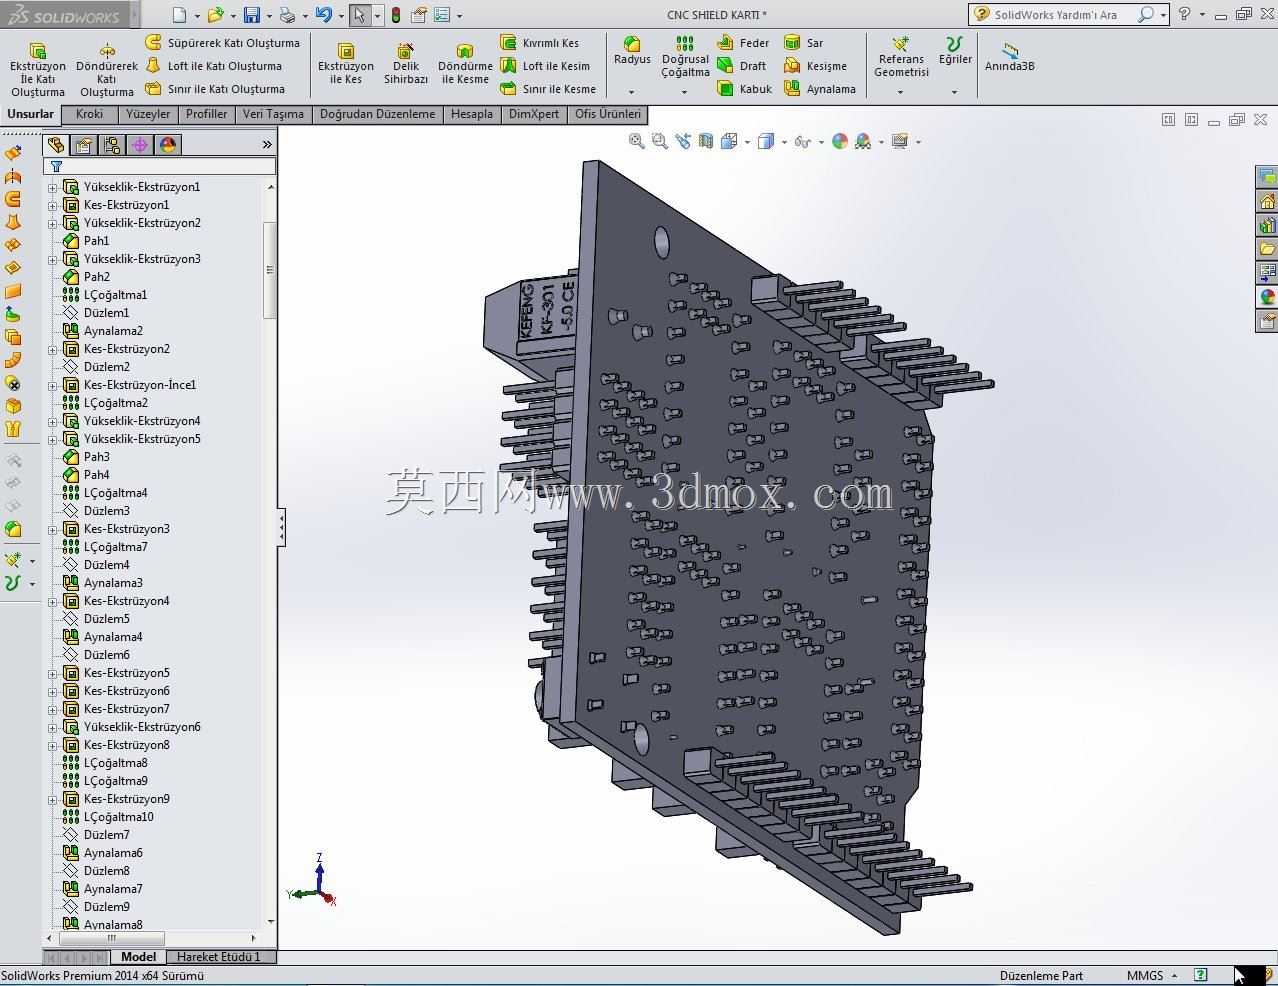Select Aynalama4 in feature tree
The image size is (1278, 986).
pos(113,637)
